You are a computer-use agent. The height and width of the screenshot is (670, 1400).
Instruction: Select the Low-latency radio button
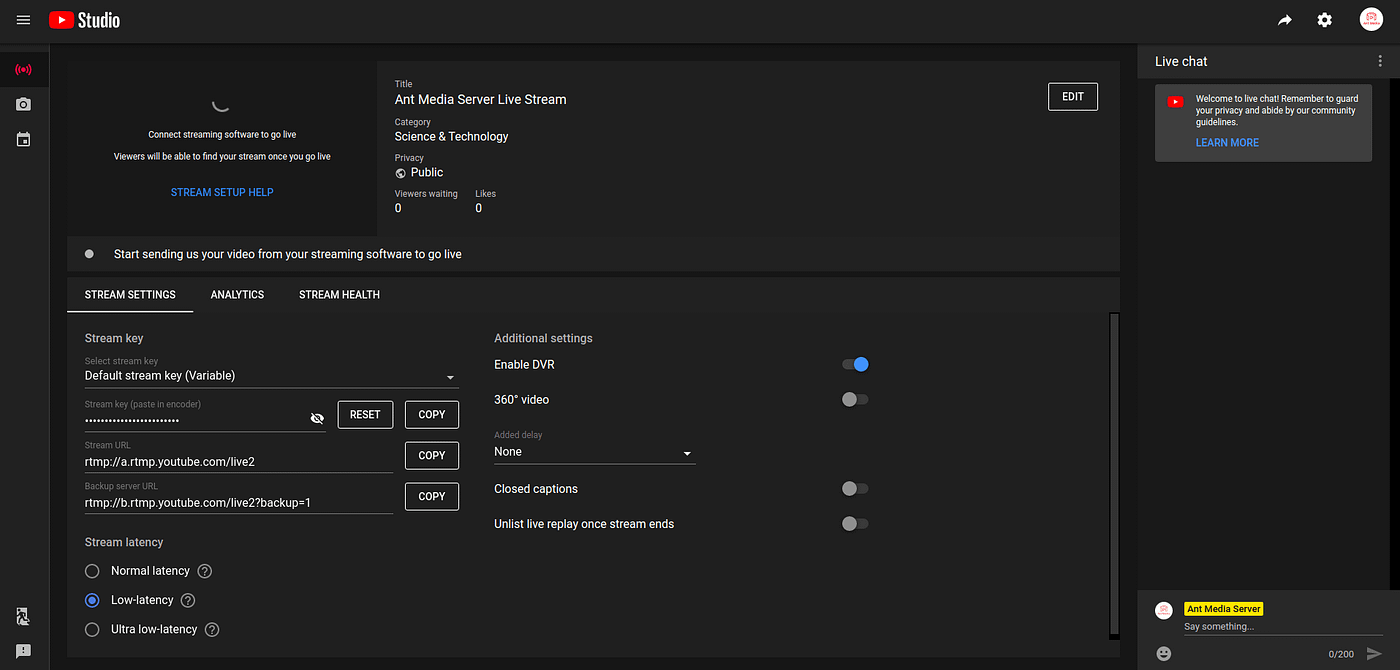(x=92, y=600)
